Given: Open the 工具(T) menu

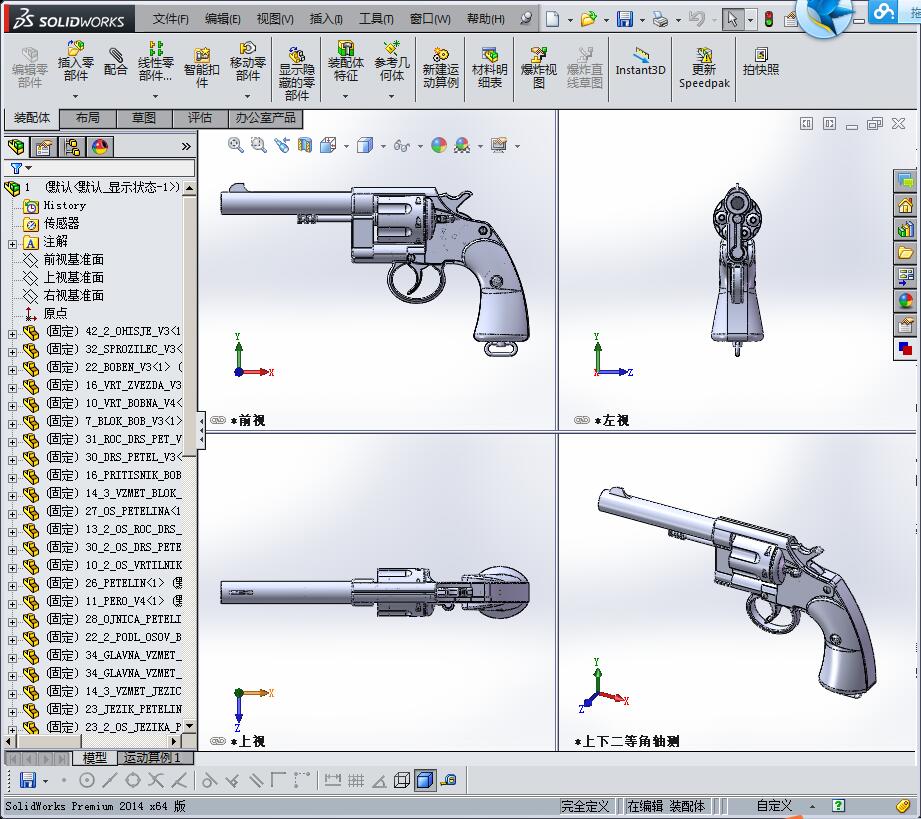Looking at the screenshot, I should (376, 18).
